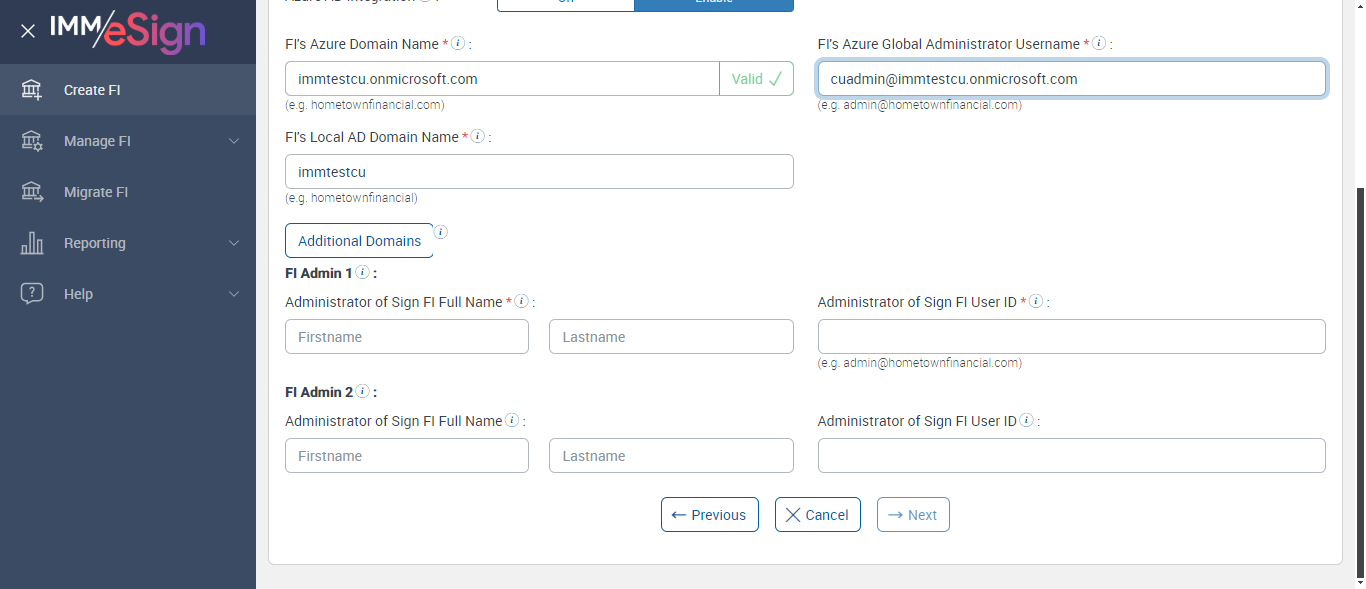Switch Azure AD Integration to Off
Screen dimensions: 1366x589
(x=565, y=4)
